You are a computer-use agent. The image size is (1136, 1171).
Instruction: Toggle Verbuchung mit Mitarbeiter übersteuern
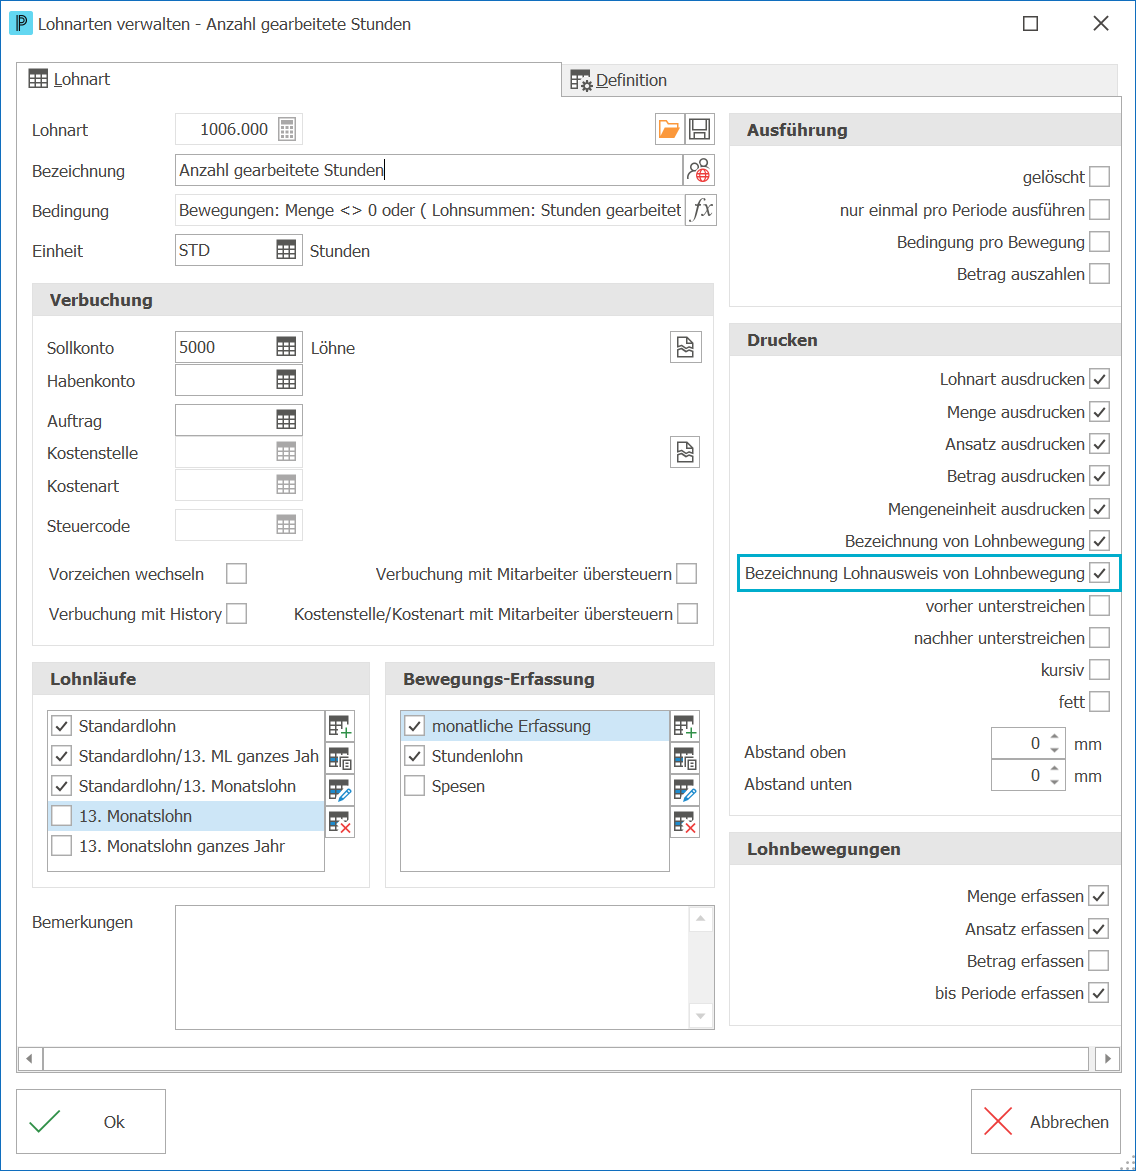pyautogui.click(x=686, y=574)
